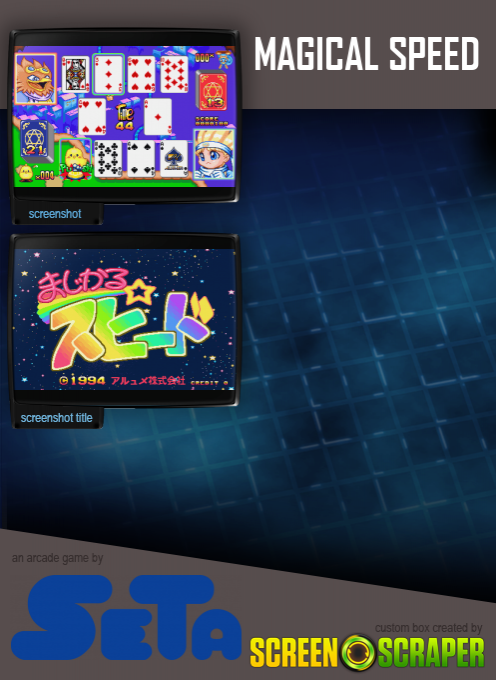Click the blue card deck showing 21
The height and width of the screenshot is (680, 496).
(36, 141)
